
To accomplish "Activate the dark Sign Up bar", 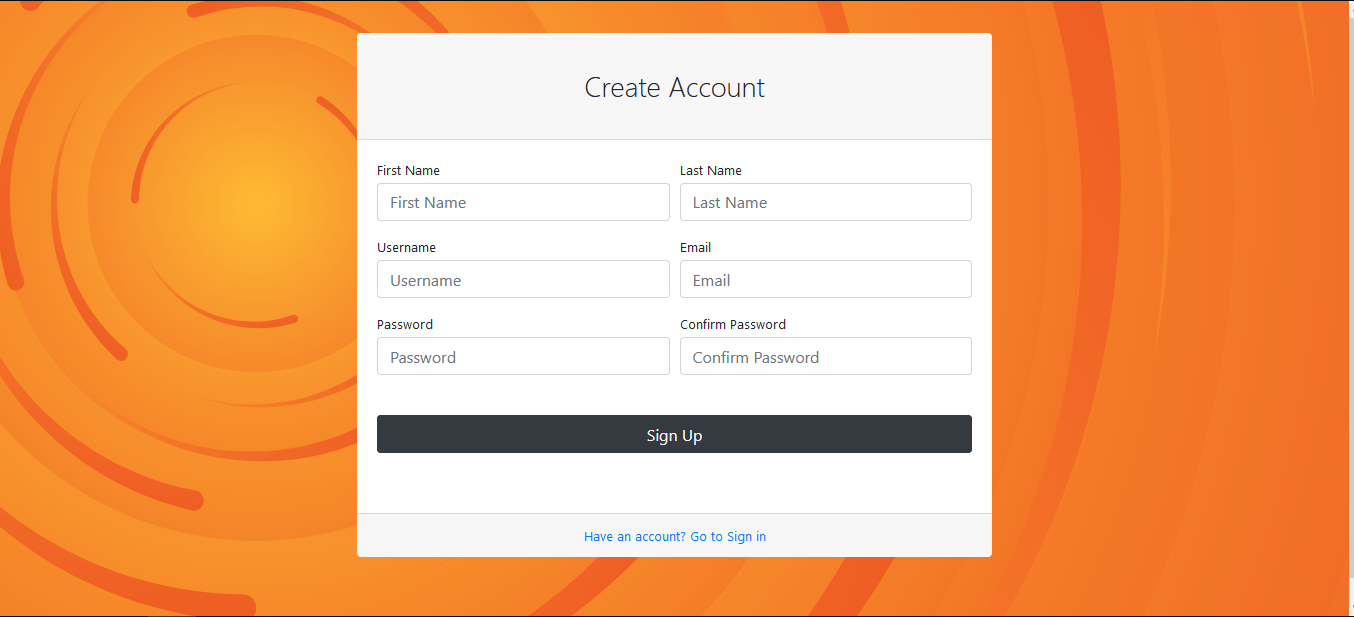I will point(674,434).
